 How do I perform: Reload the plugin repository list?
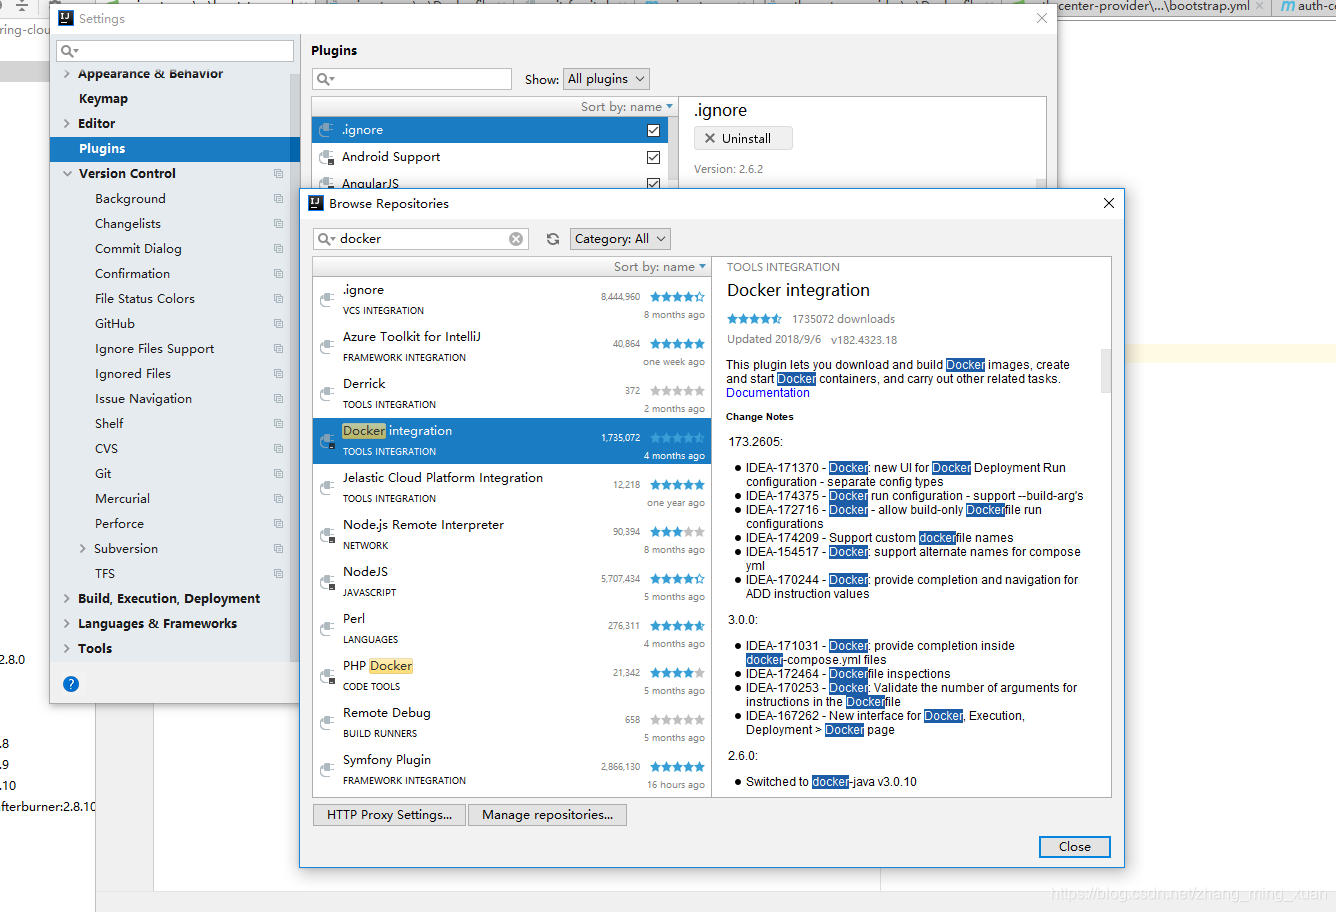pos(553,239)
